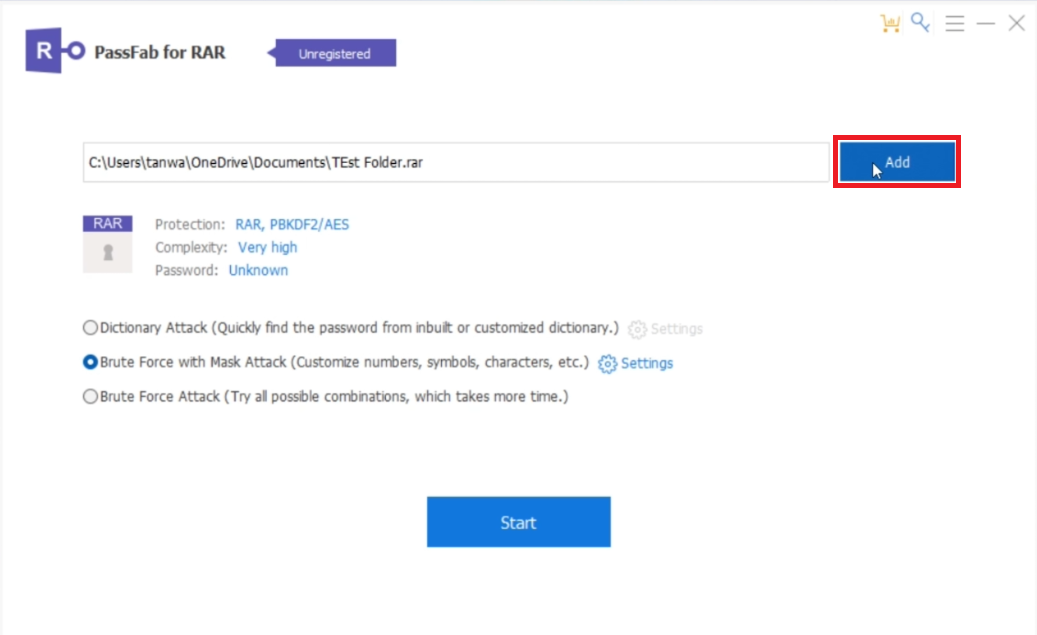Open Settings link for Mask Attack
Viewport: 1037px width, 635px height.
(646, 363)
